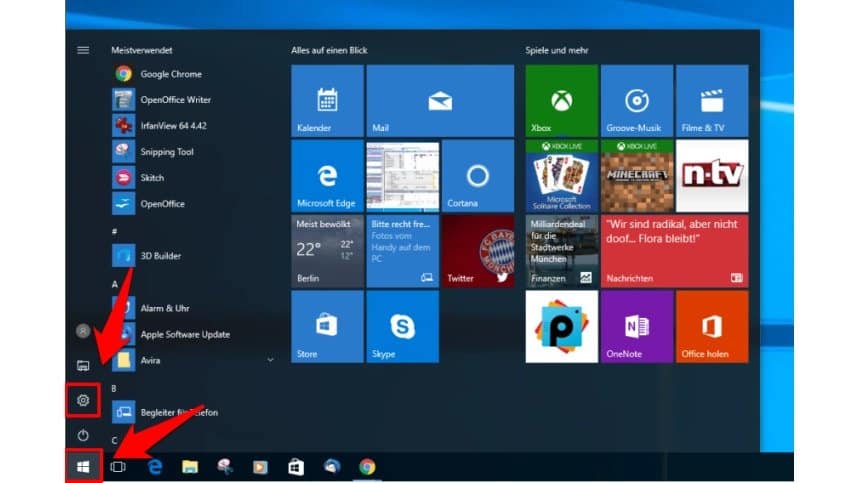
Task: Open the Minecraft game tile
Action: coord(636,176)
